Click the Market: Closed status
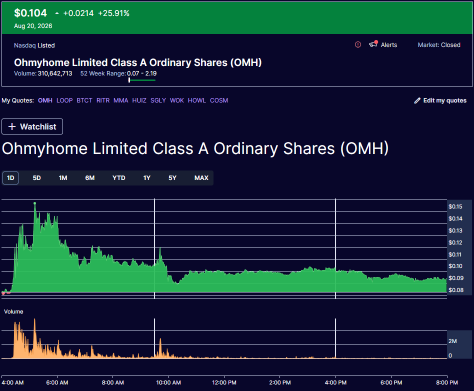 pos(439,45)
